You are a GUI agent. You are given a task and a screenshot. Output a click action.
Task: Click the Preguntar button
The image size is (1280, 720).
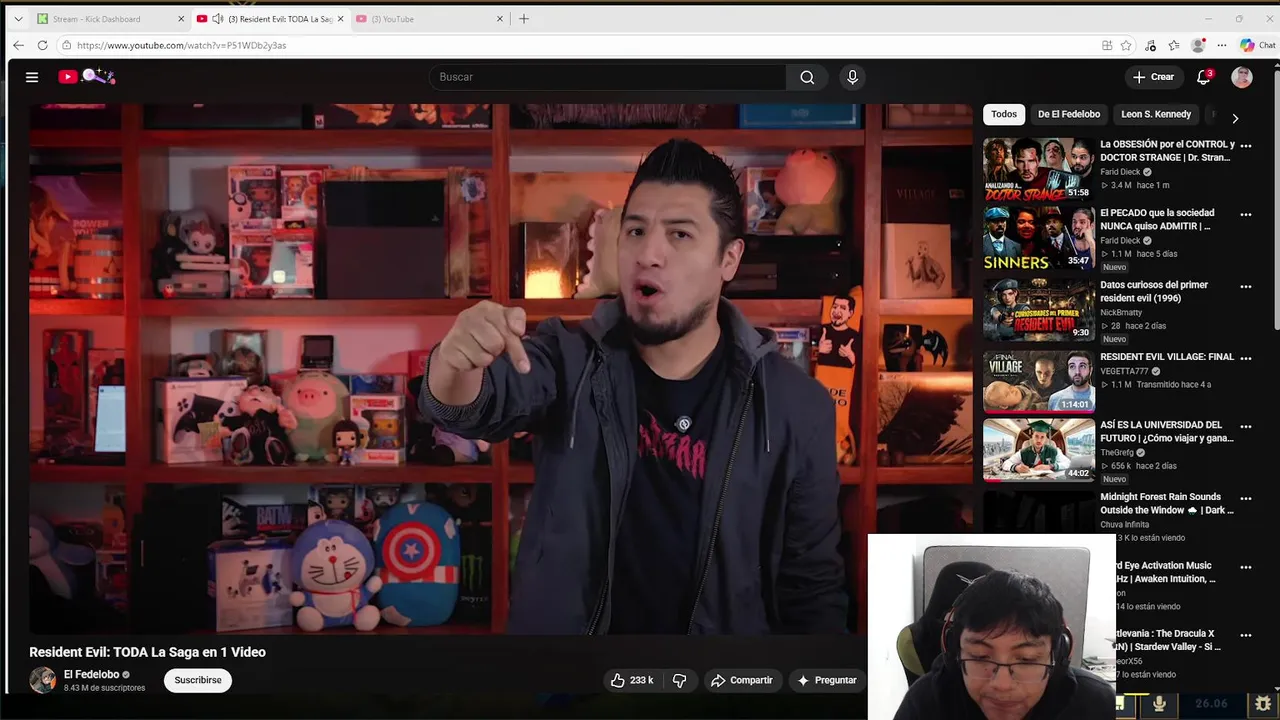pyautogui.click(x=826, y=680)
